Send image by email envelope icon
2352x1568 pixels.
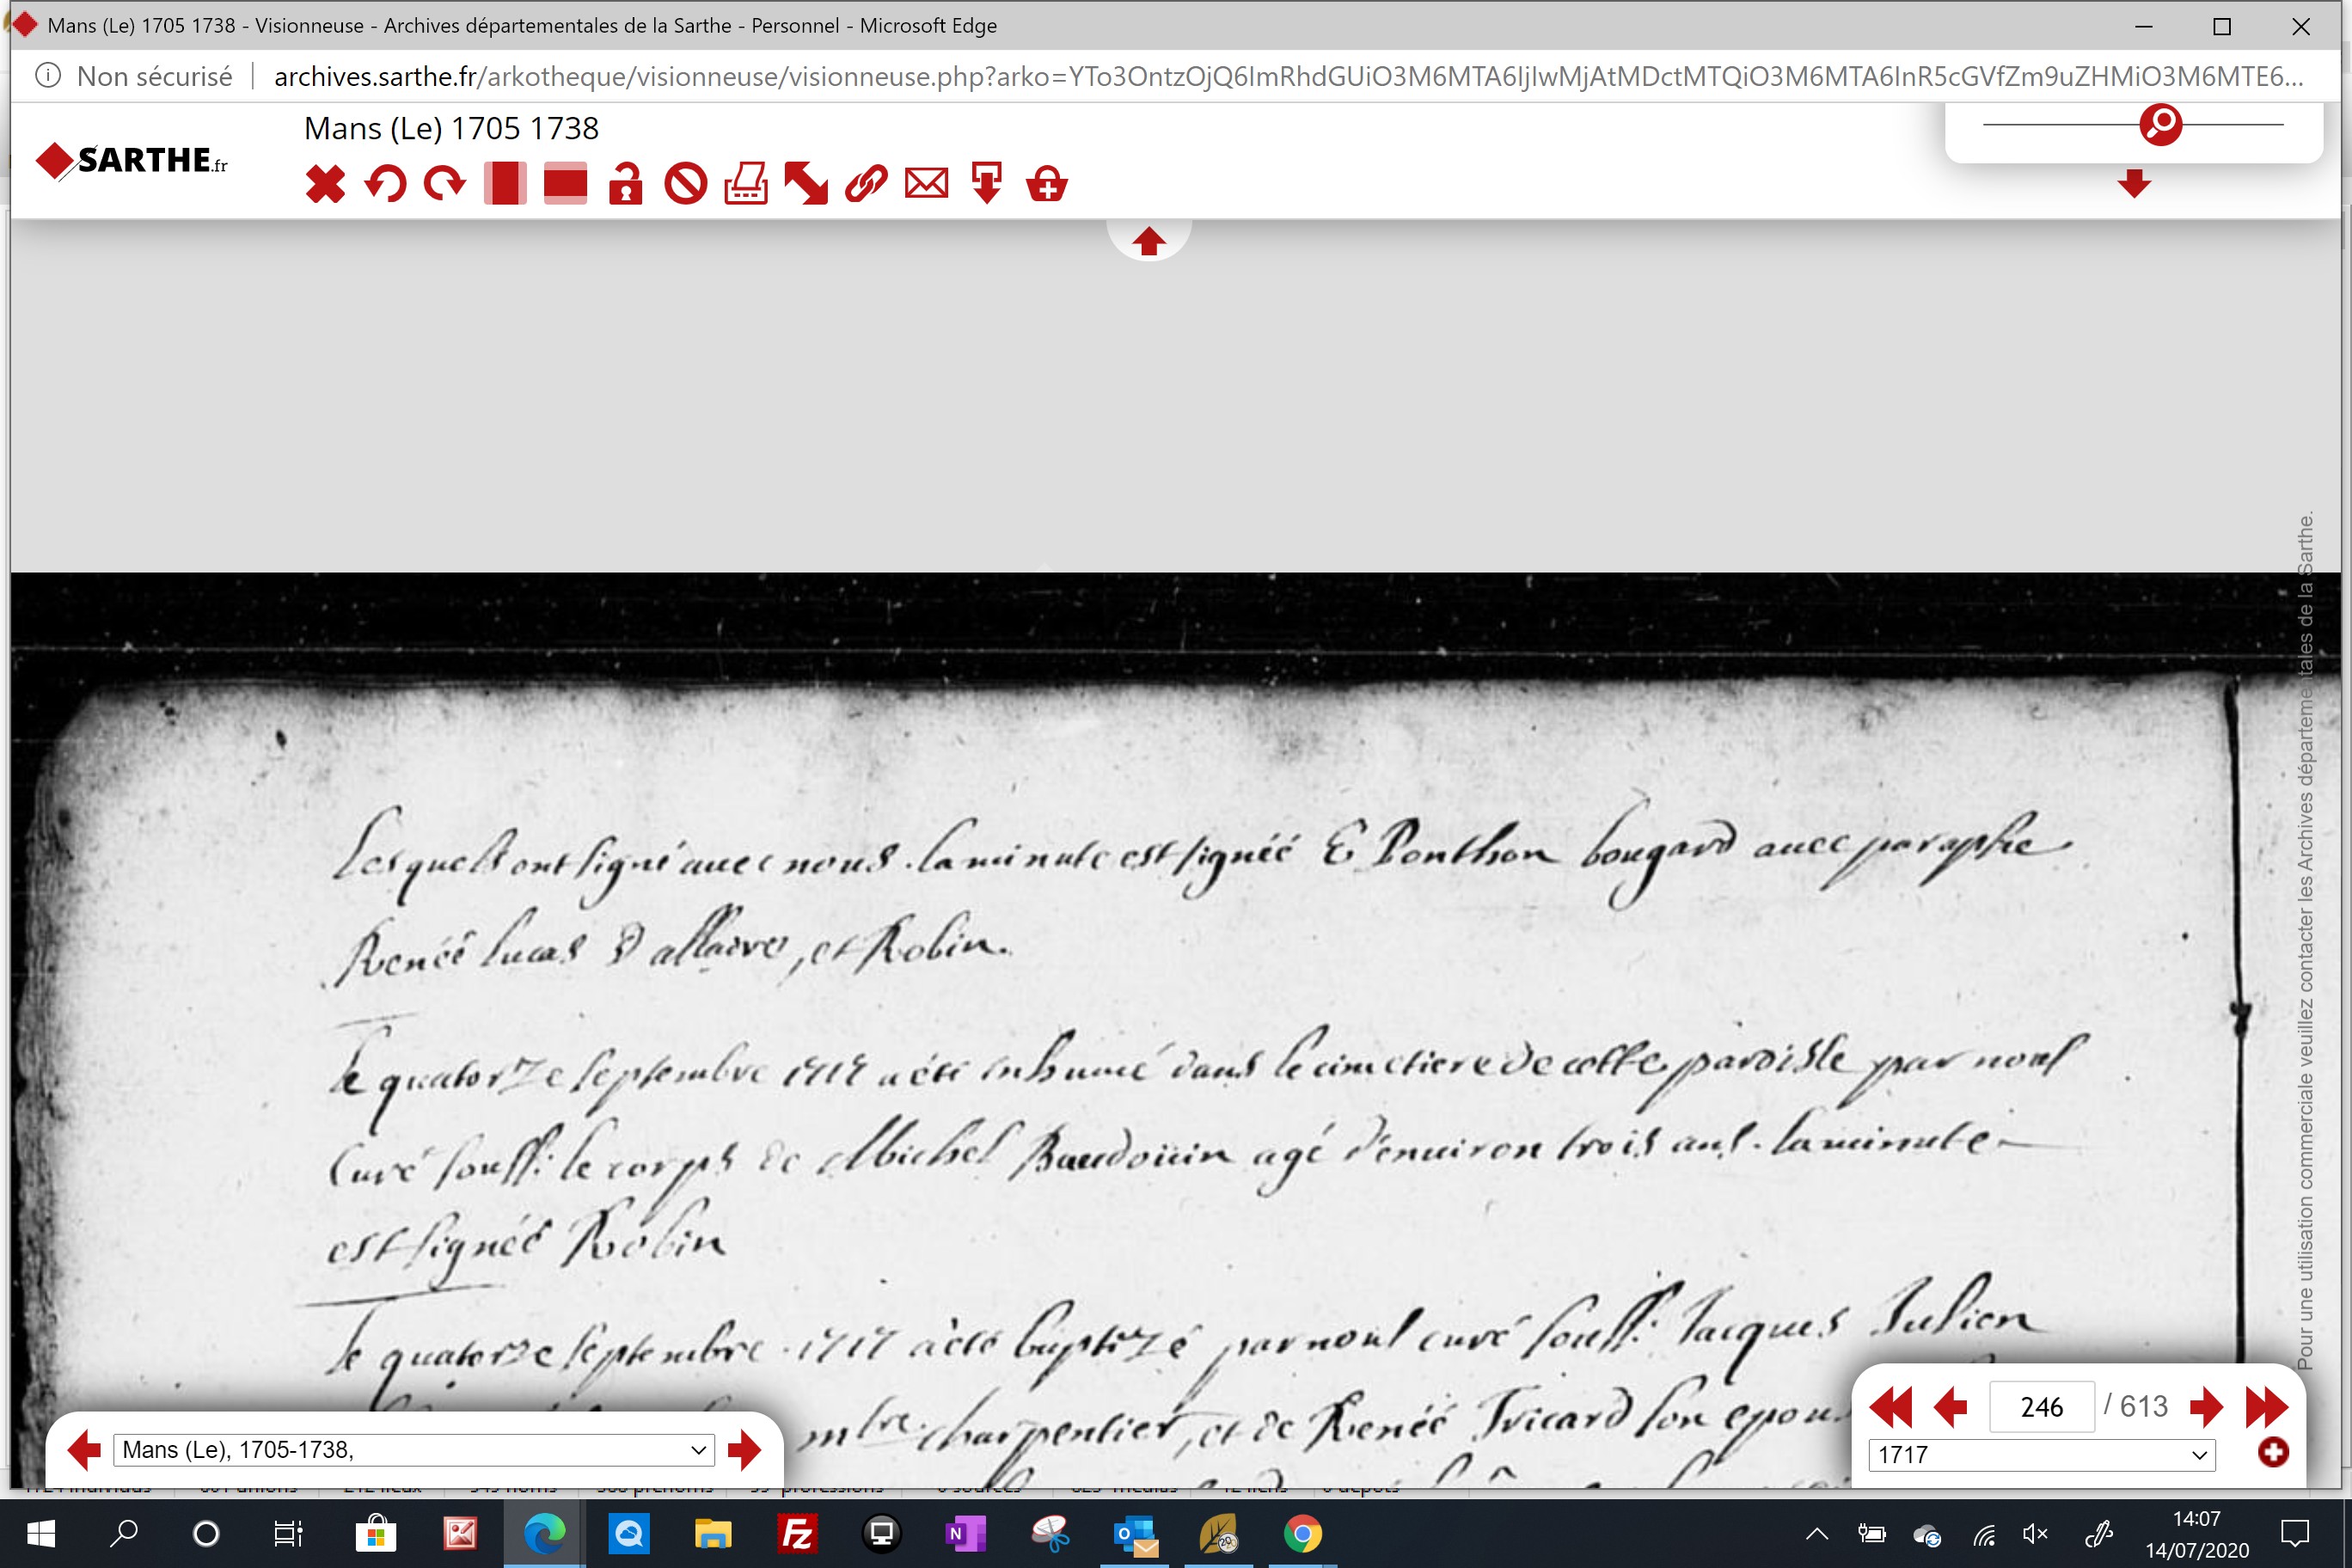(x=926, y=184)
